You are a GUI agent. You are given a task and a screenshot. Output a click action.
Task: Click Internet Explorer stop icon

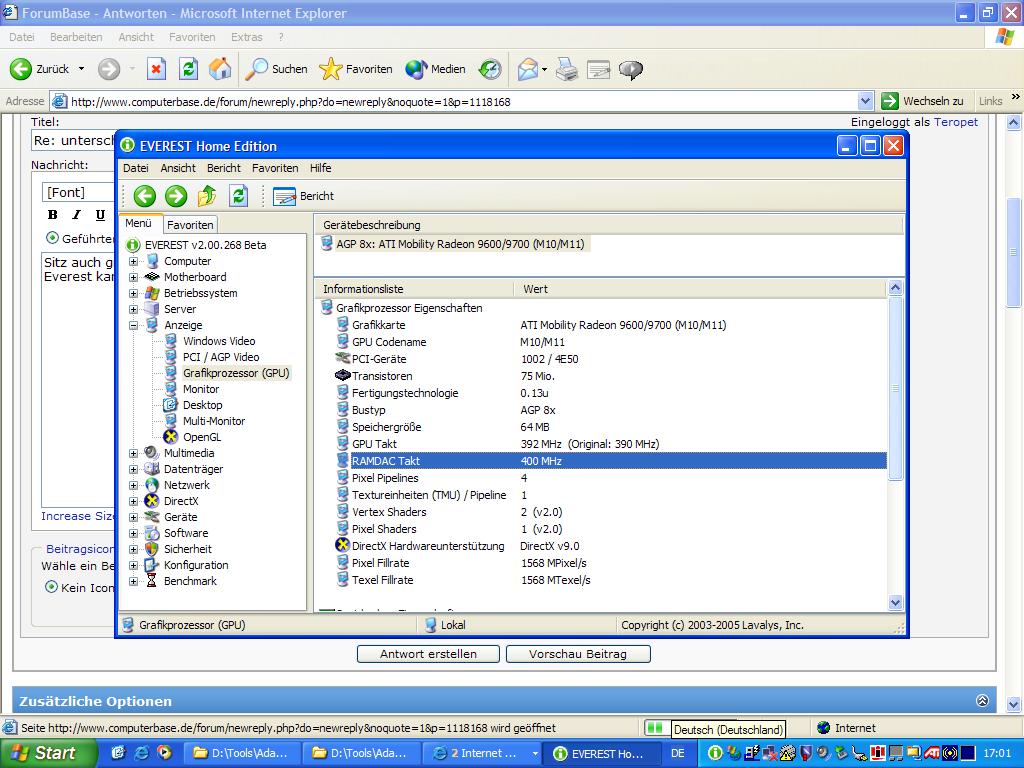(x=156, y=69)
